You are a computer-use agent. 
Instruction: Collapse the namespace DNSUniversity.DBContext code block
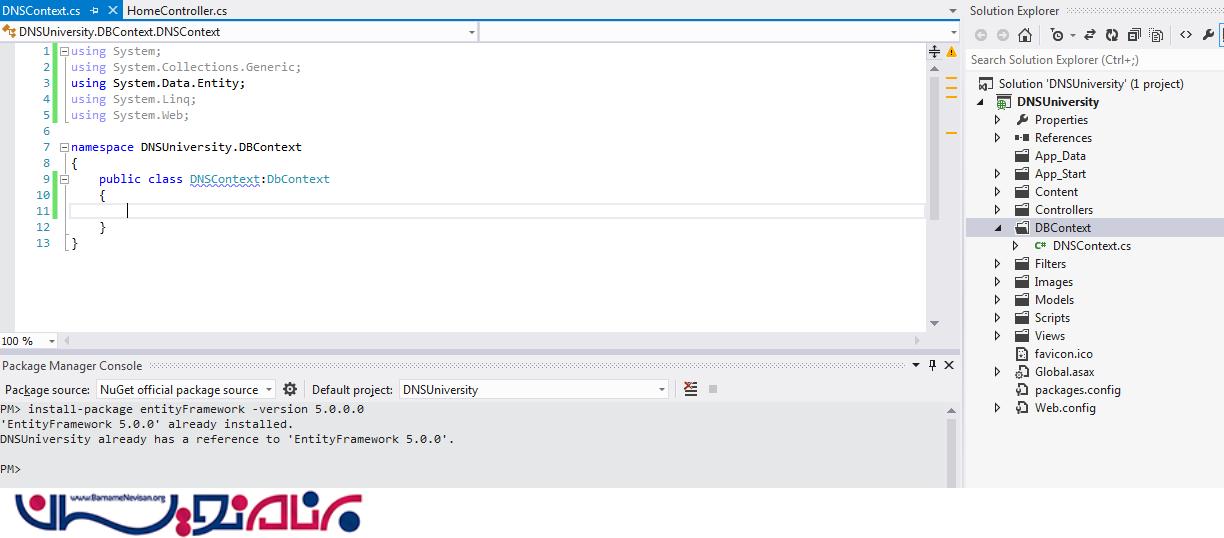pyautogui.click(x=64, y=147)
